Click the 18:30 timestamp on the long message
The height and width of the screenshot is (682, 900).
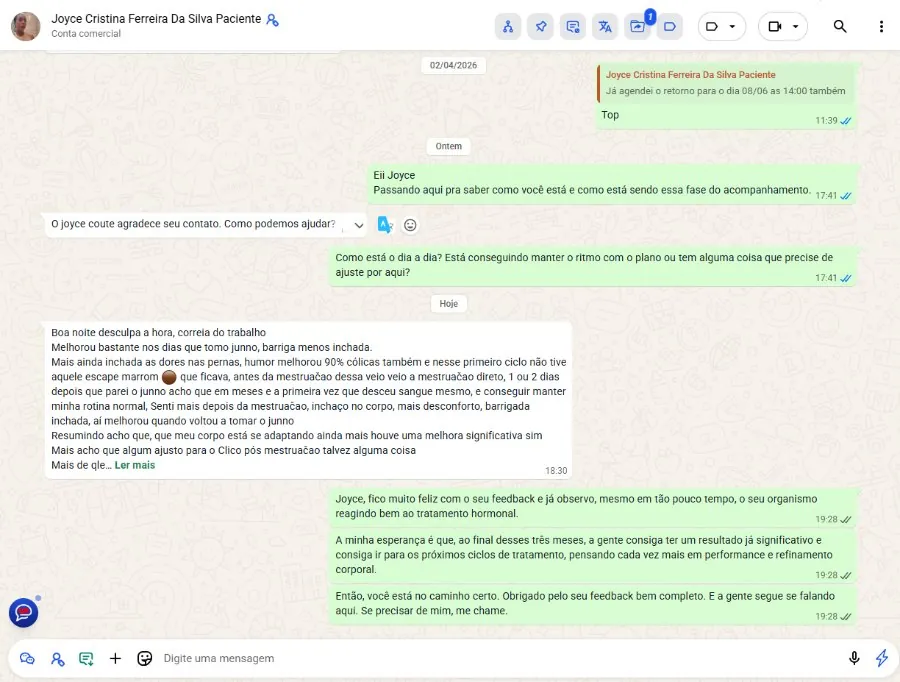coord(556,471)
